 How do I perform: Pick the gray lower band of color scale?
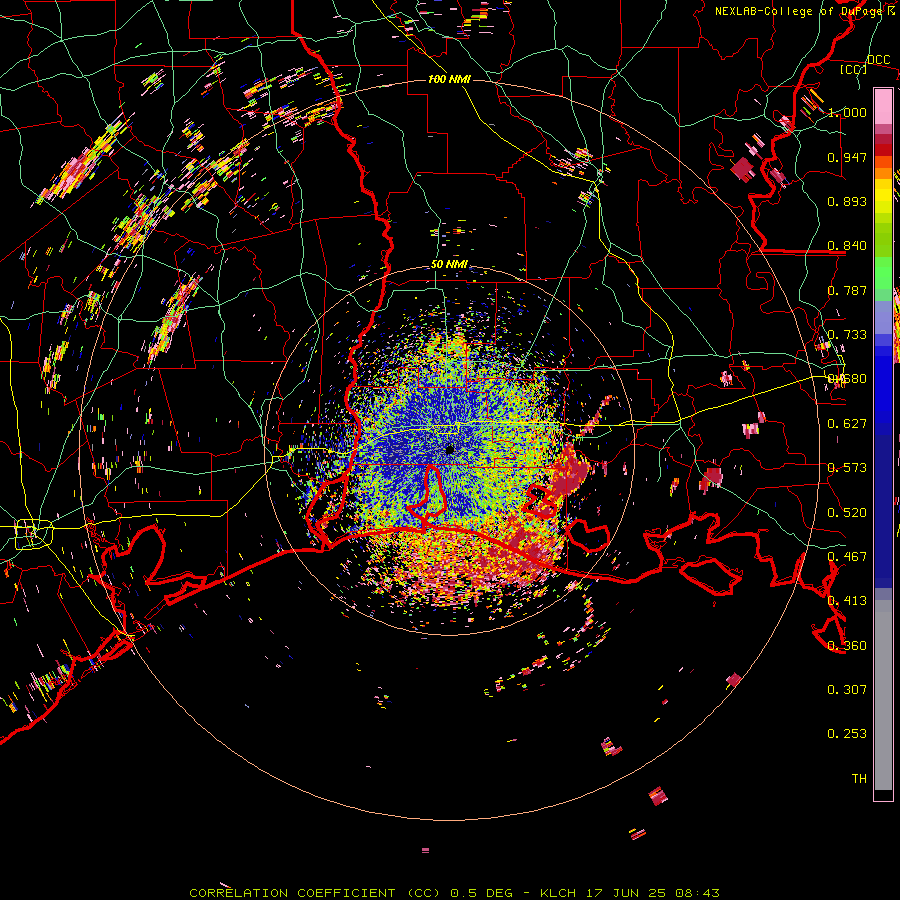pyautogui.click(x=883, y=695)
